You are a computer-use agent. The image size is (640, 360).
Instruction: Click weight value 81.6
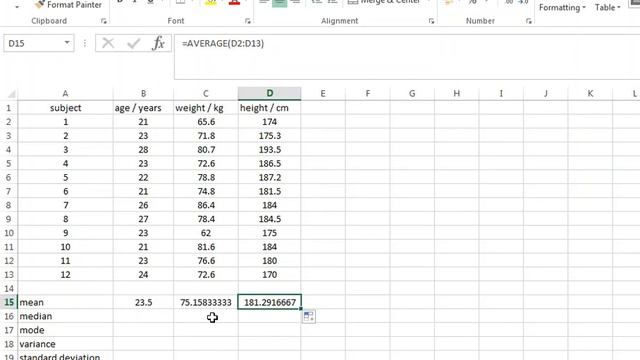[x=206, y=247]
